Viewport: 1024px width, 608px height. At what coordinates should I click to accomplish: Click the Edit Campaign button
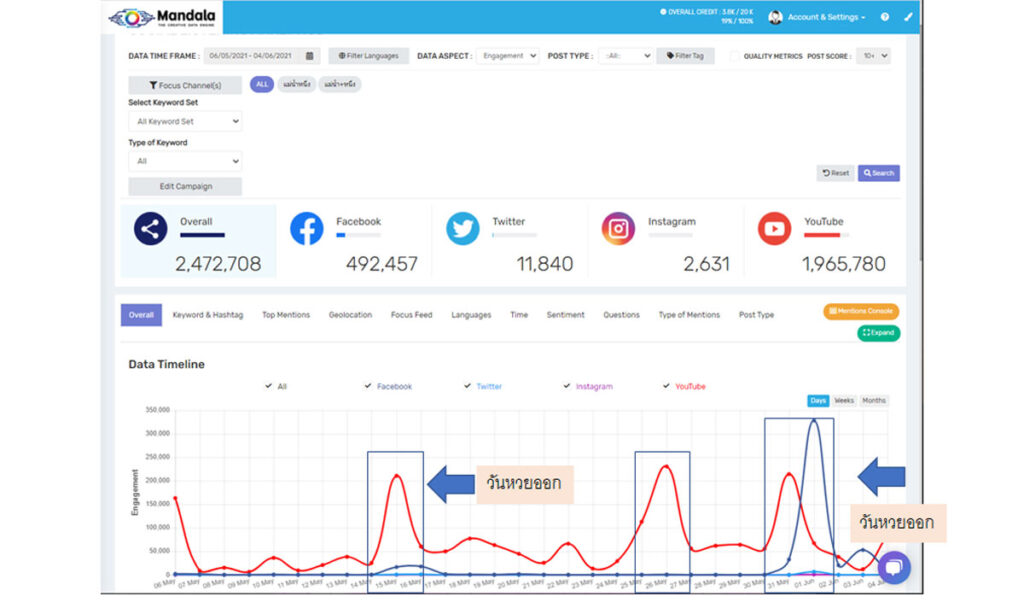pos(185,187)
